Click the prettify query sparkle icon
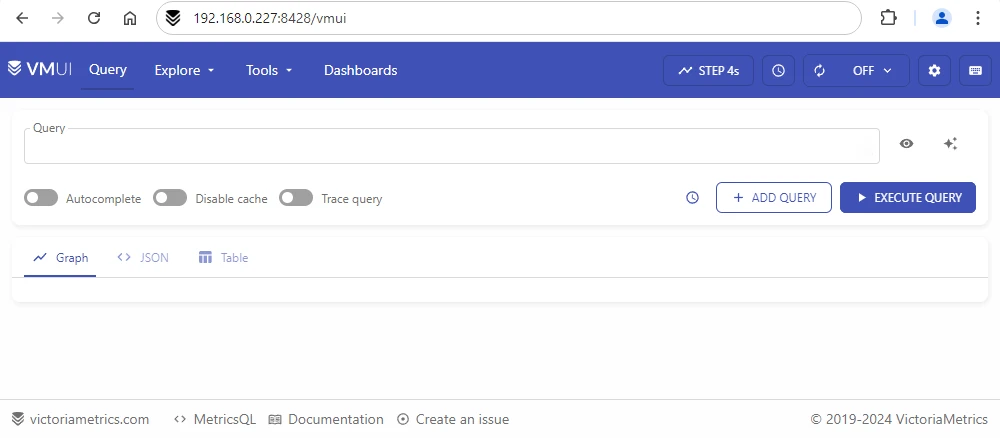1000x438 pixels. pos(950,144)
